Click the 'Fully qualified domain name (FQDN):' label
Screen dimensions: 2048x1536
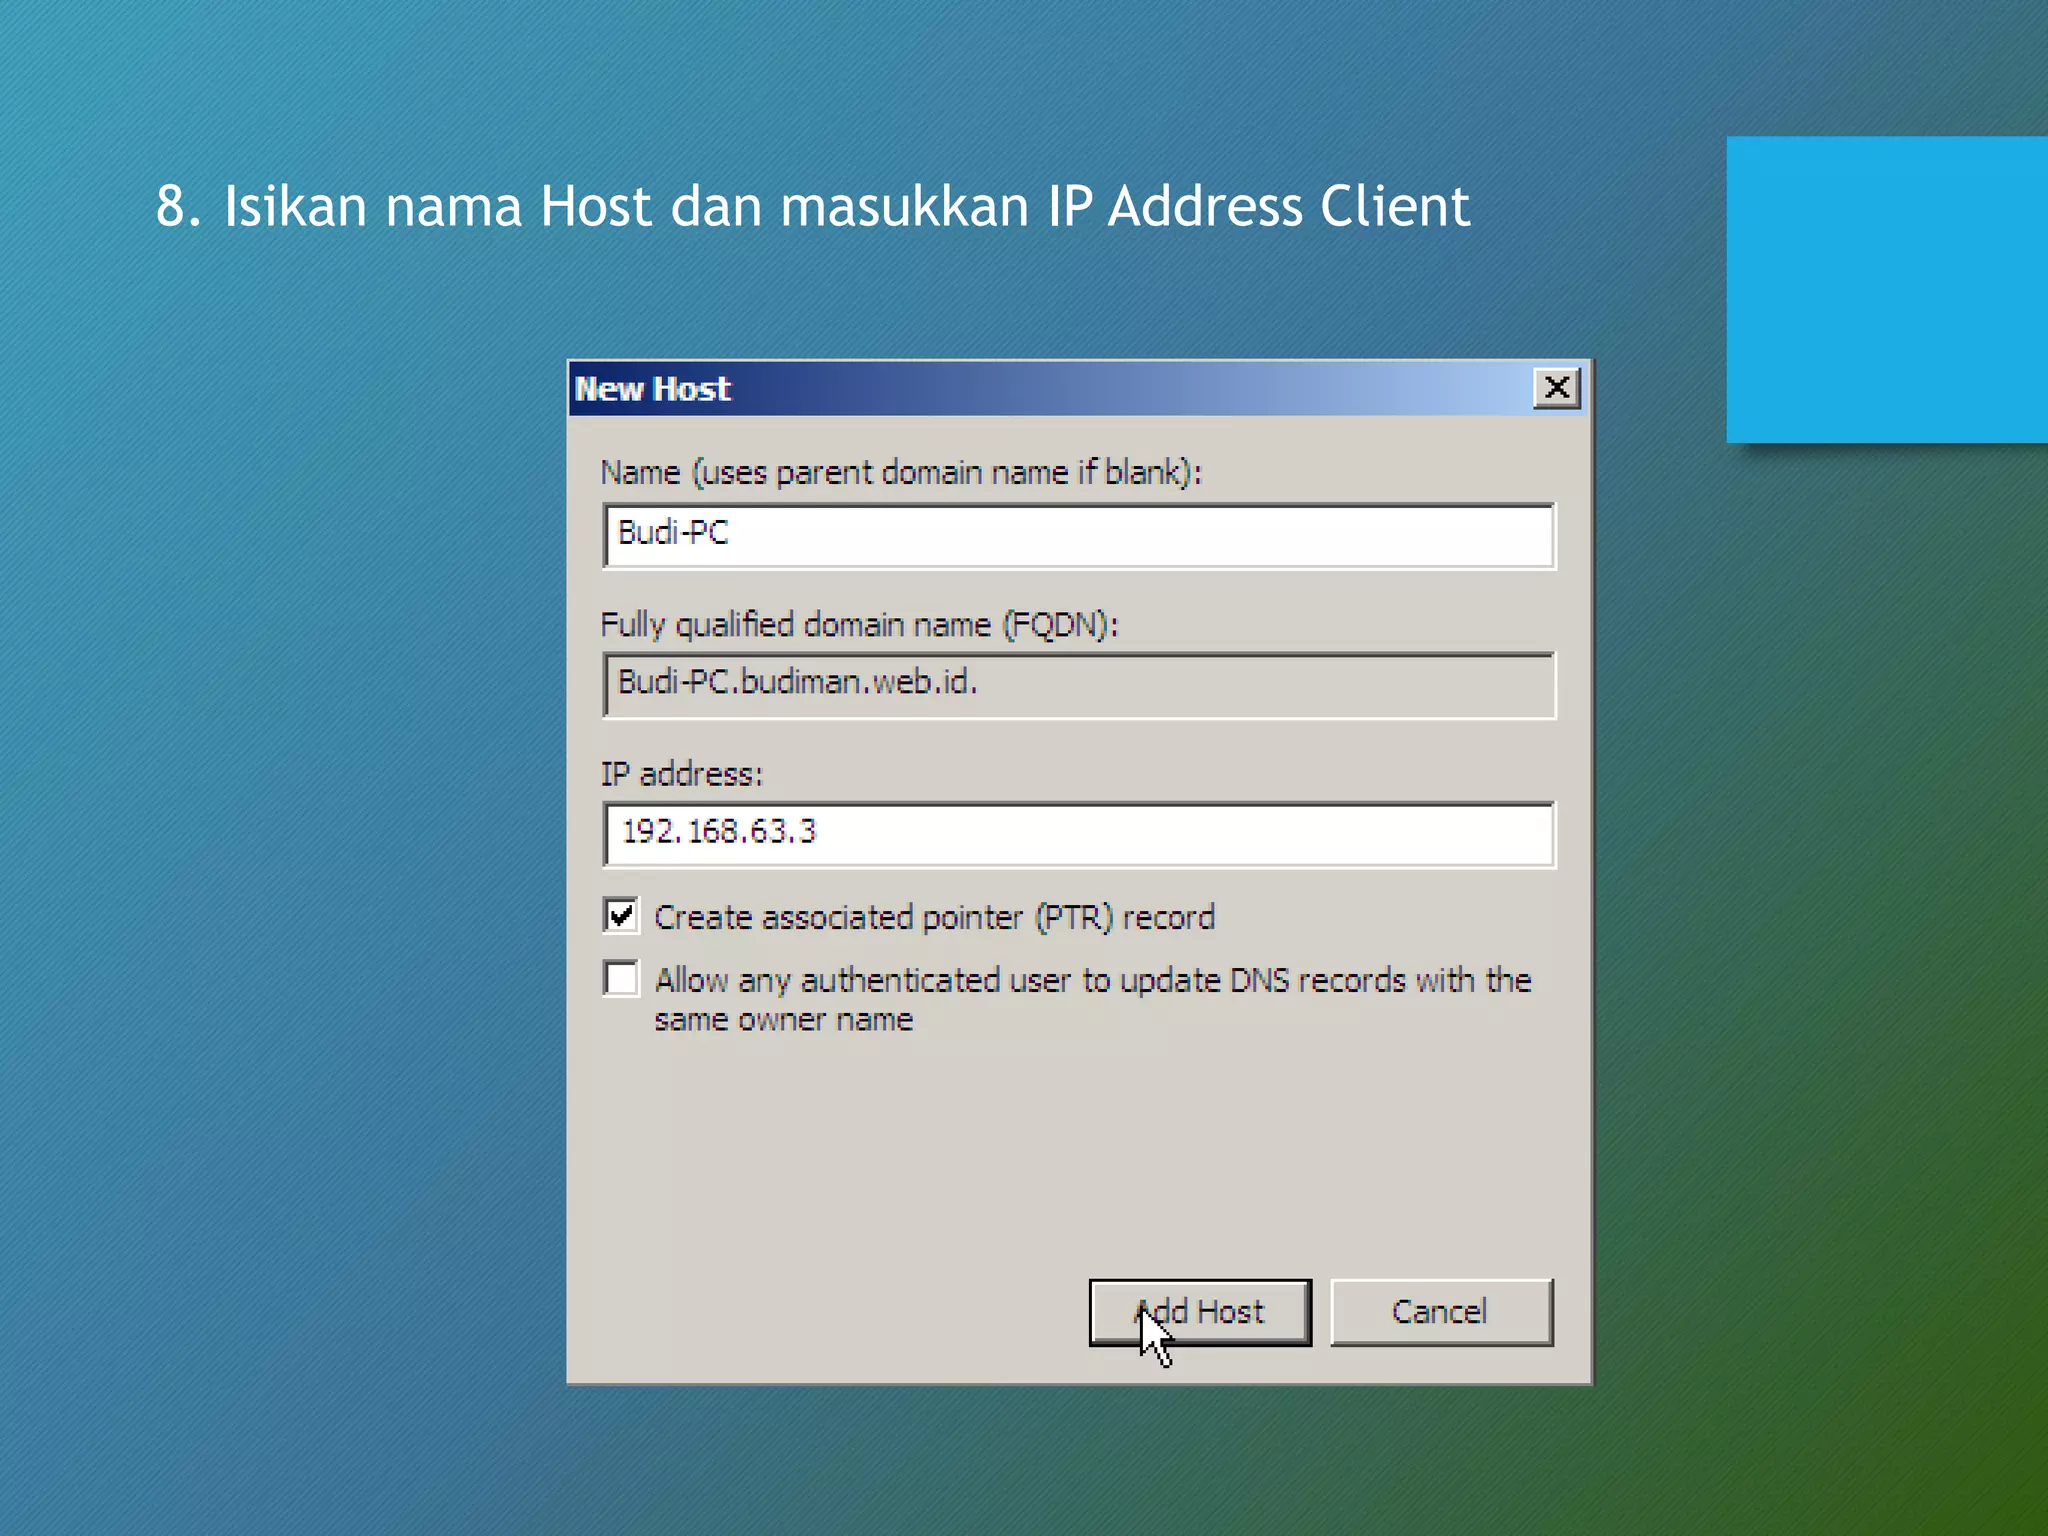coord(859,625)
